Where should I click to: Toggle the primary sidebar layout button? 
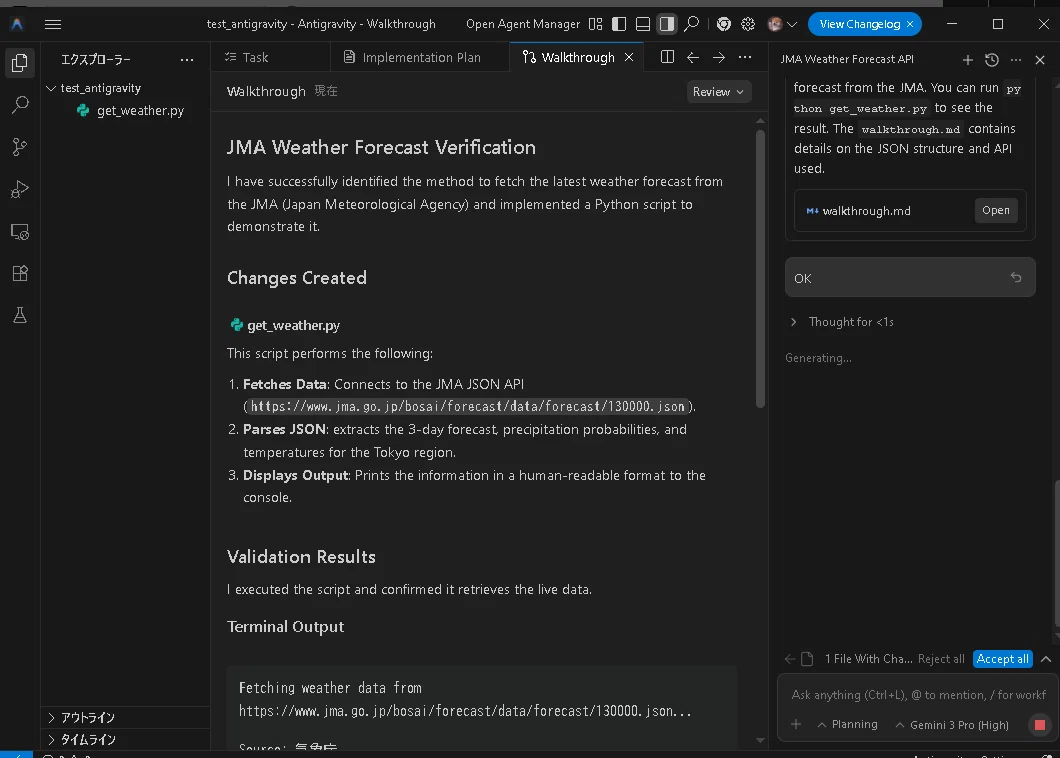pyautogui.click(x=619, y=24)
